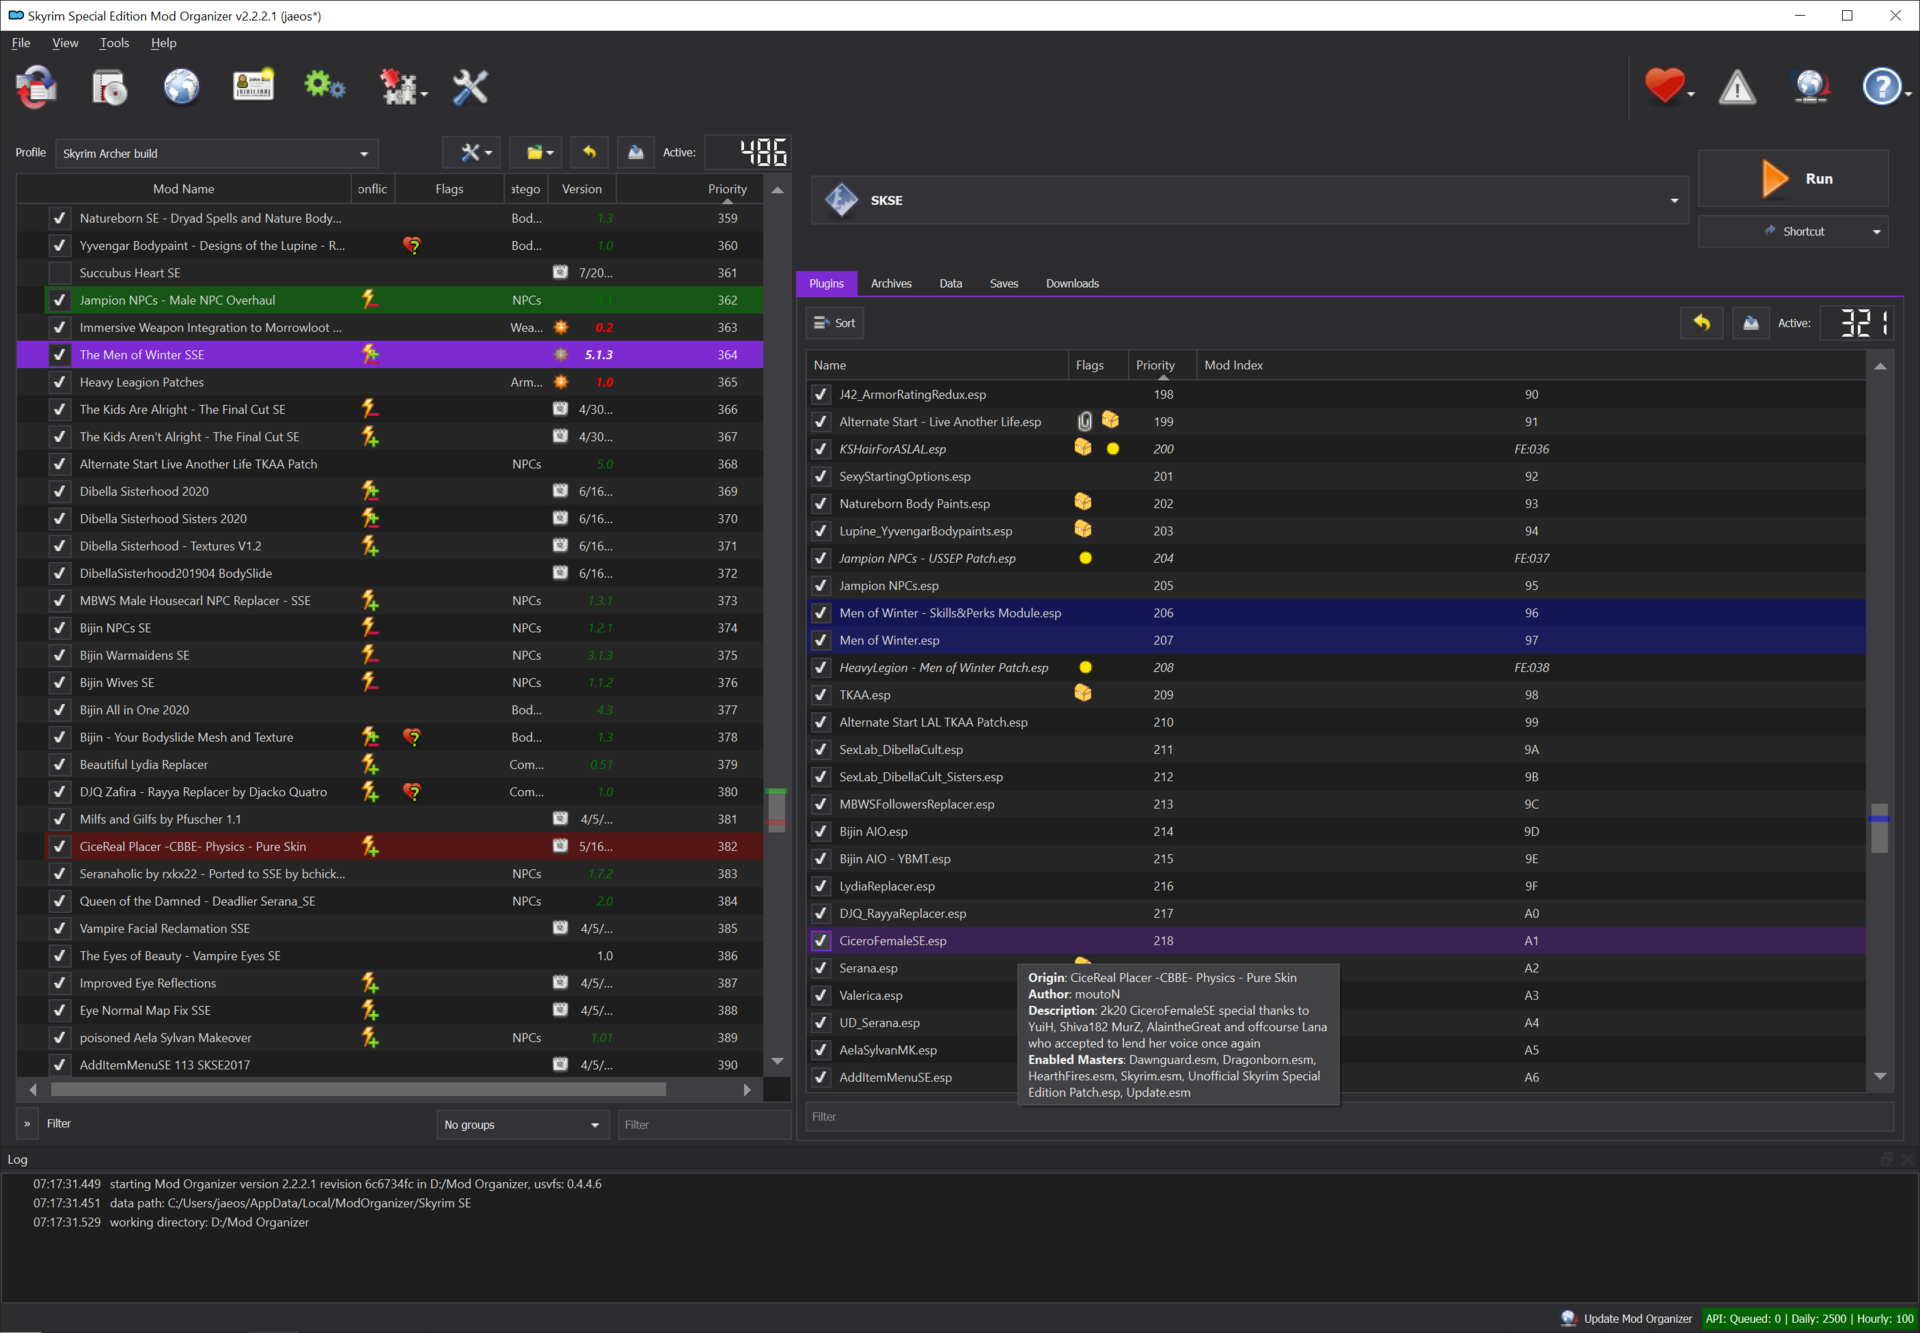This screenshot has height=1333, width=1920.
Task: Toggle the CiceroFemaleSE.esp plugin checkbox
Action: click(821, 940)
